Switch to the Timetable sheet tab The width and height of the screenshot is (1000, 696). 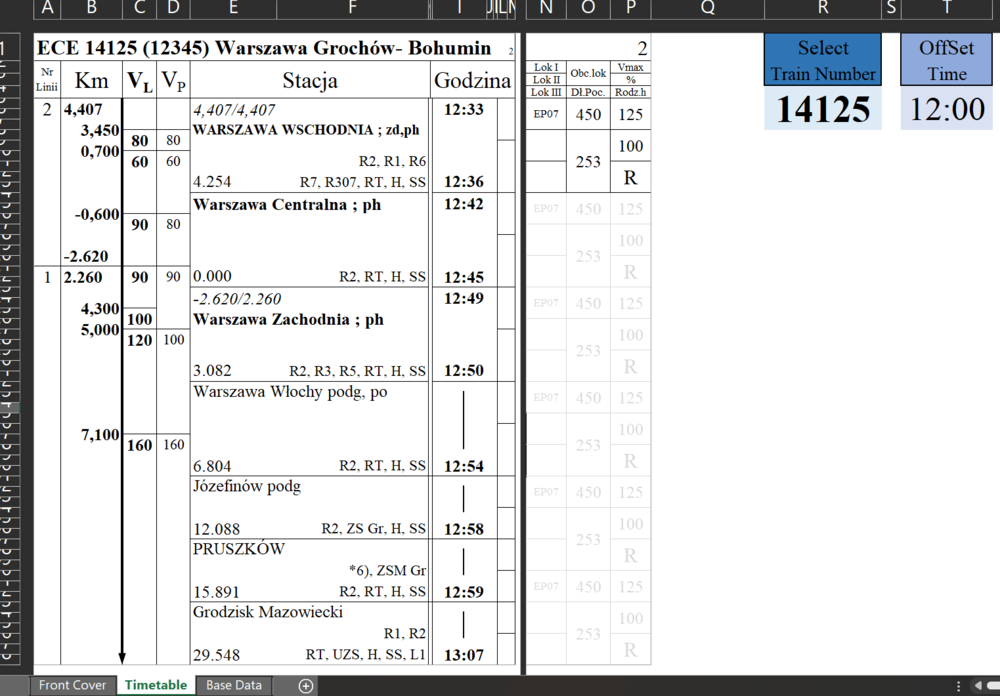(156, 685)
